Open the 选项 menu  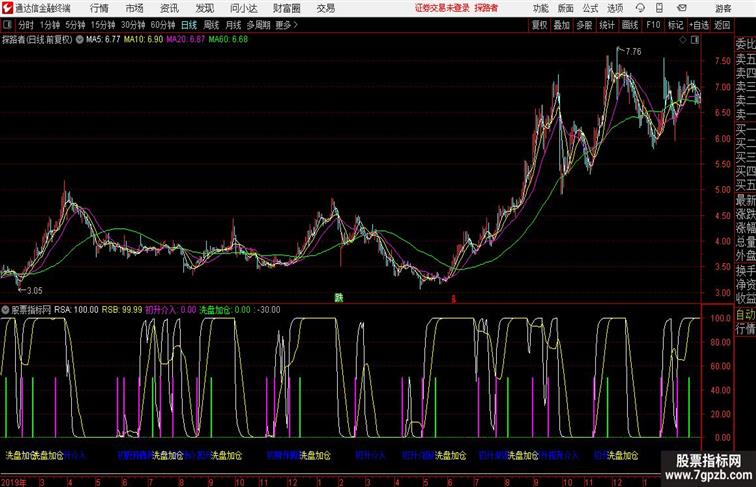pos(615,8)
